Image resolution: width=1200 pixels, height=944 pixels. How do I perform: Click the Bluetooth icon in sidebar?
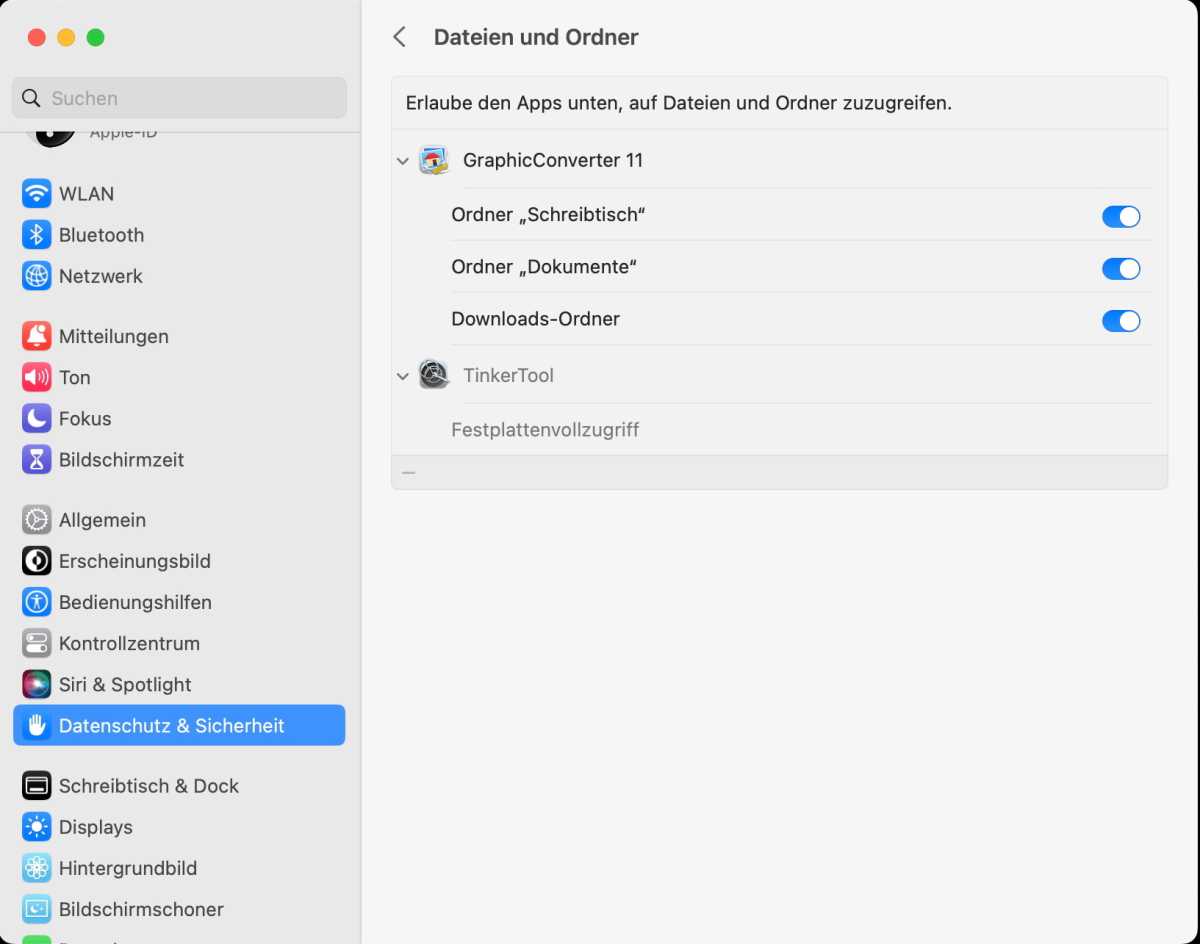point(37,234)
